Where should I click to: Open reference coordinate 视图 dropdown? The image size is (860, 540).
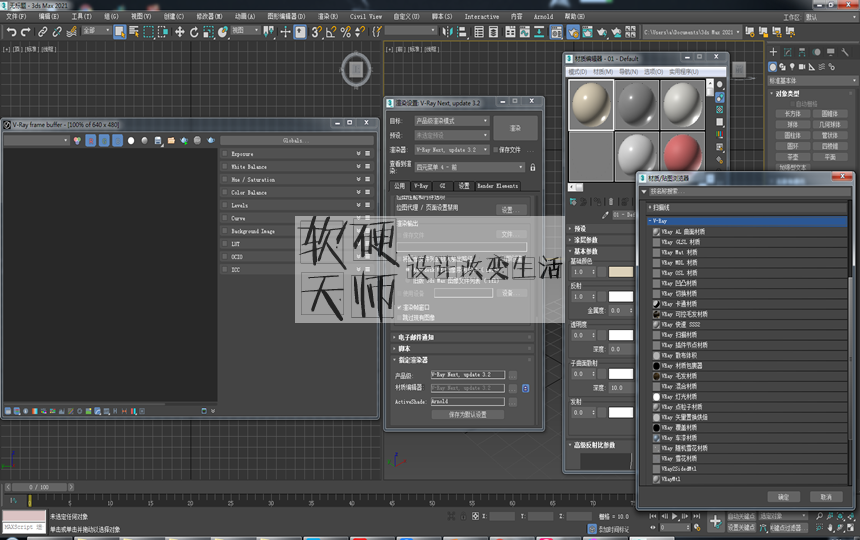click(x=245, y=30)
